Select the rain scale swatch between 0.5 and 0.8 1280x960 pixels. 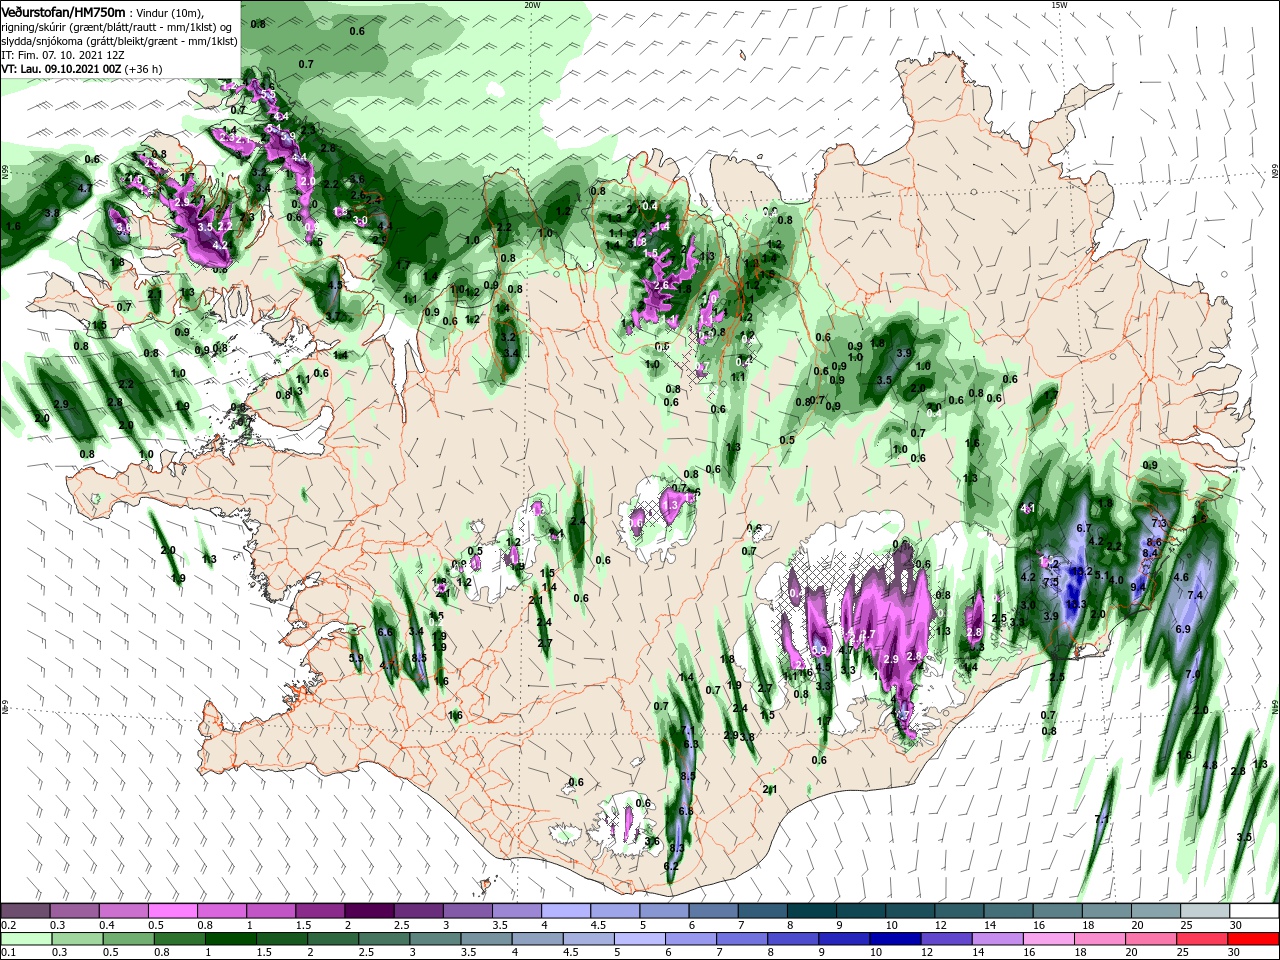pyautogui.click(x=128, y=940)
